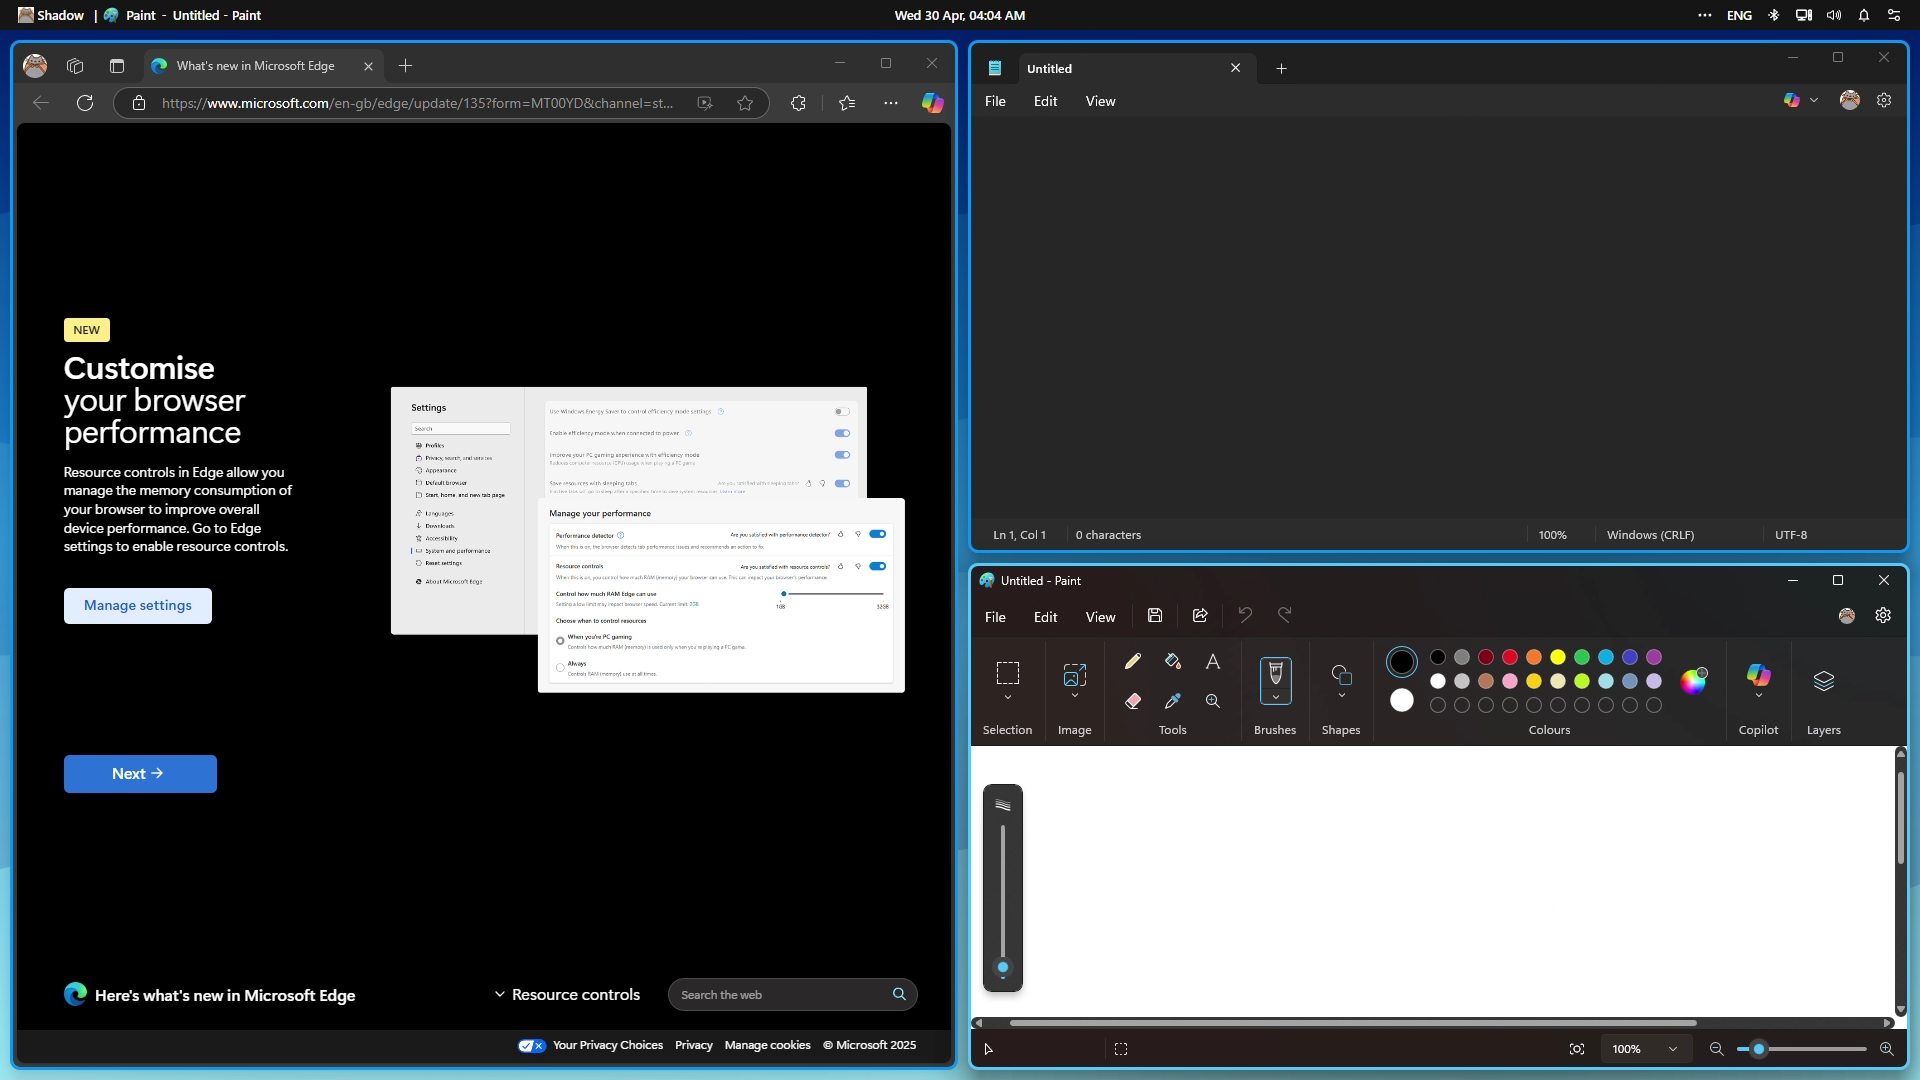Image resolution: width=1920 pixels, height=1080 pixels.
Task: Open Edge Extensions icon
Action: (x=798, y=103)
